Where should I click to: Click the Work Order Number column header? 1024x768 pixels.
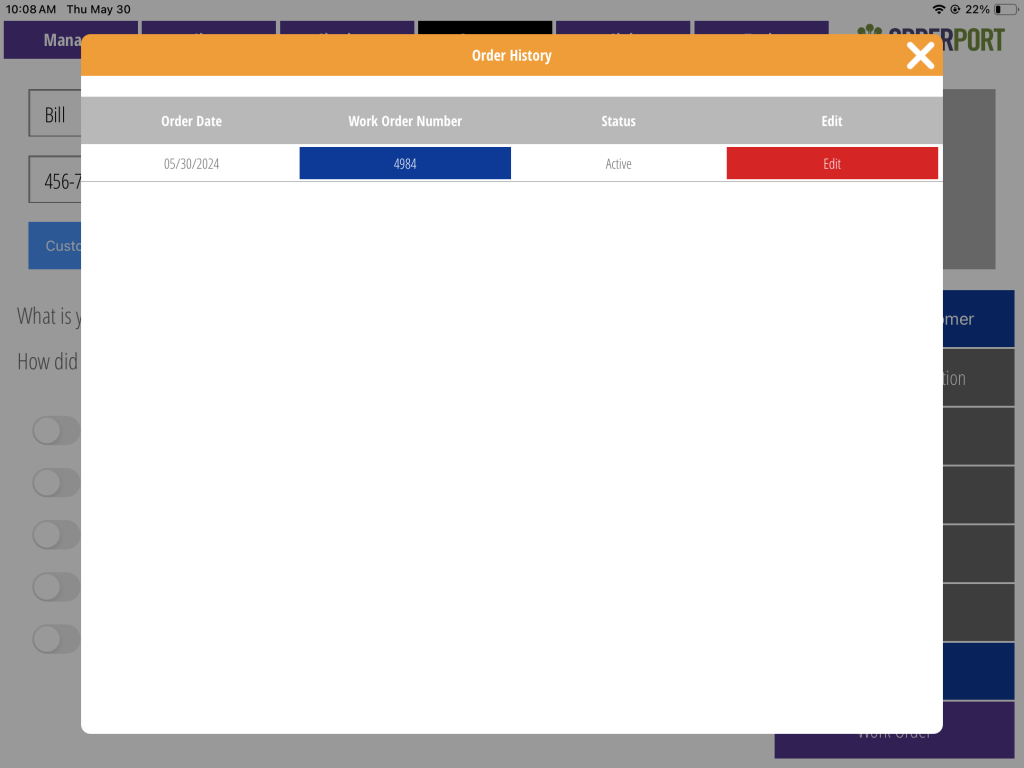click(405, 121)
